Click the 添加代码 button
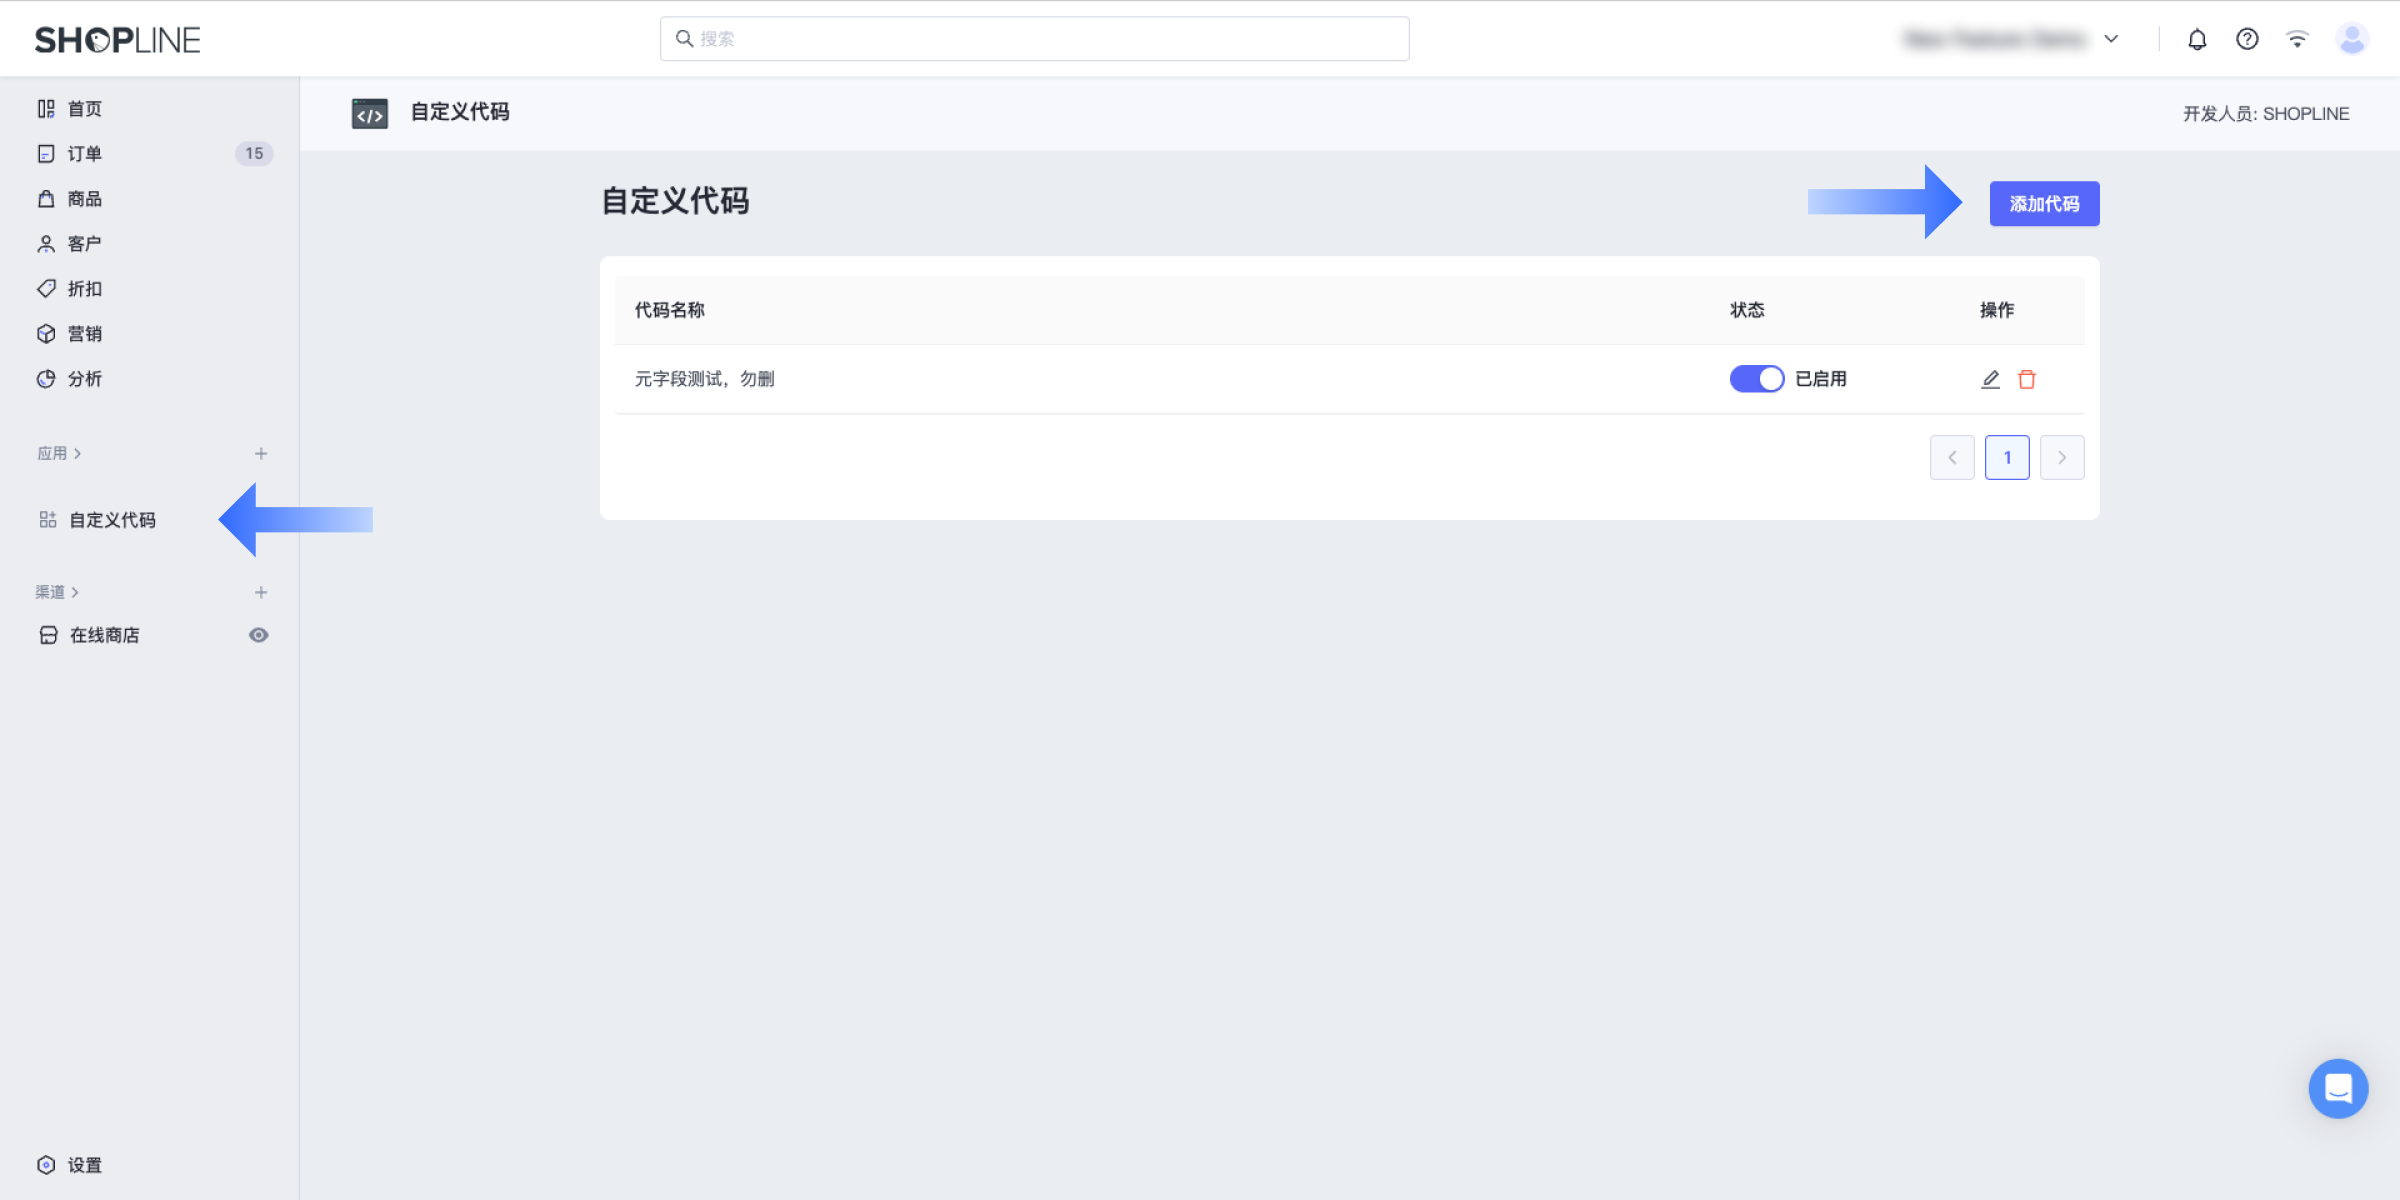Viewport: 2400px width, 1200px height. pos(2044,203)
